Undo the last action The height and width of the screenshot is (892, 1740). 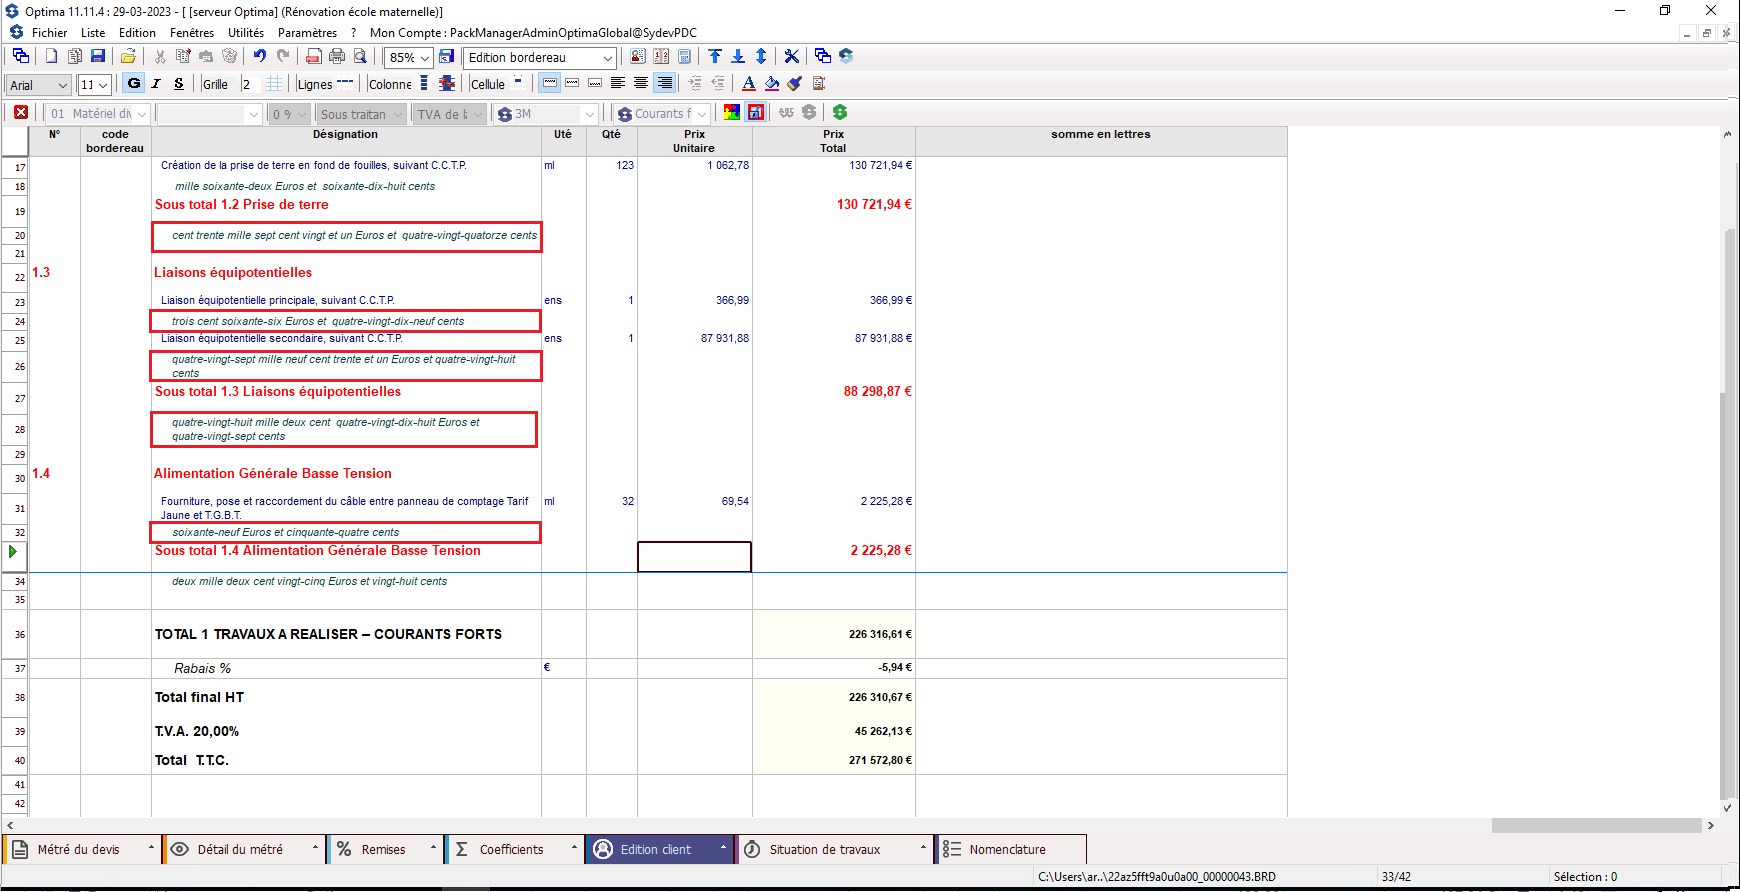(x=259, y=56)
